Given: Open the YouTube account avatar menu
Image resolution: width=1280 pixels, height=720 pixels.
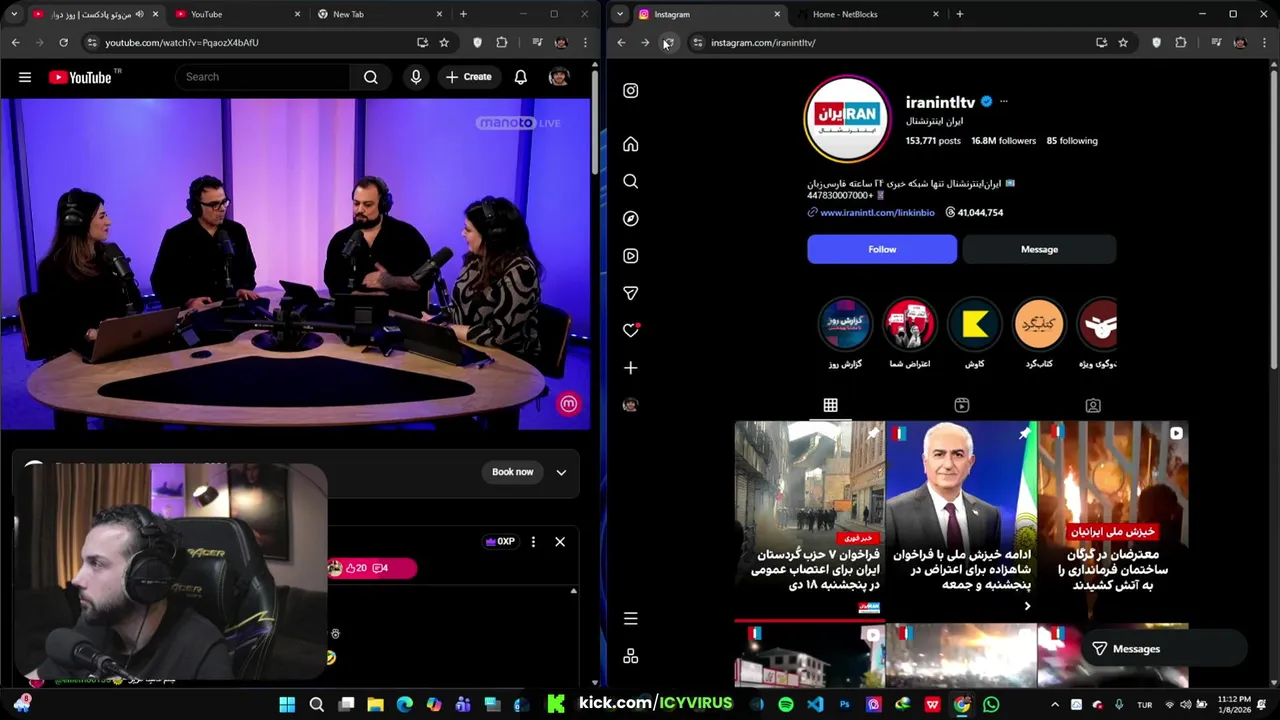Looking at the screenshot, I should [559, 77].
